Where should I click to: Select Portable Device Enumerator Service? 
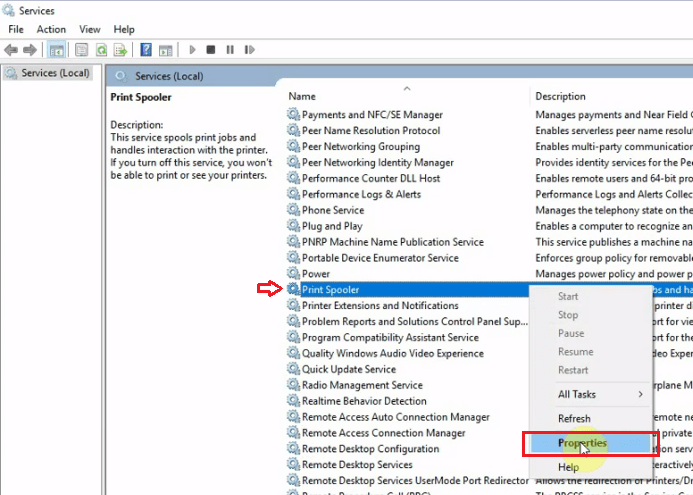[380, 258]
